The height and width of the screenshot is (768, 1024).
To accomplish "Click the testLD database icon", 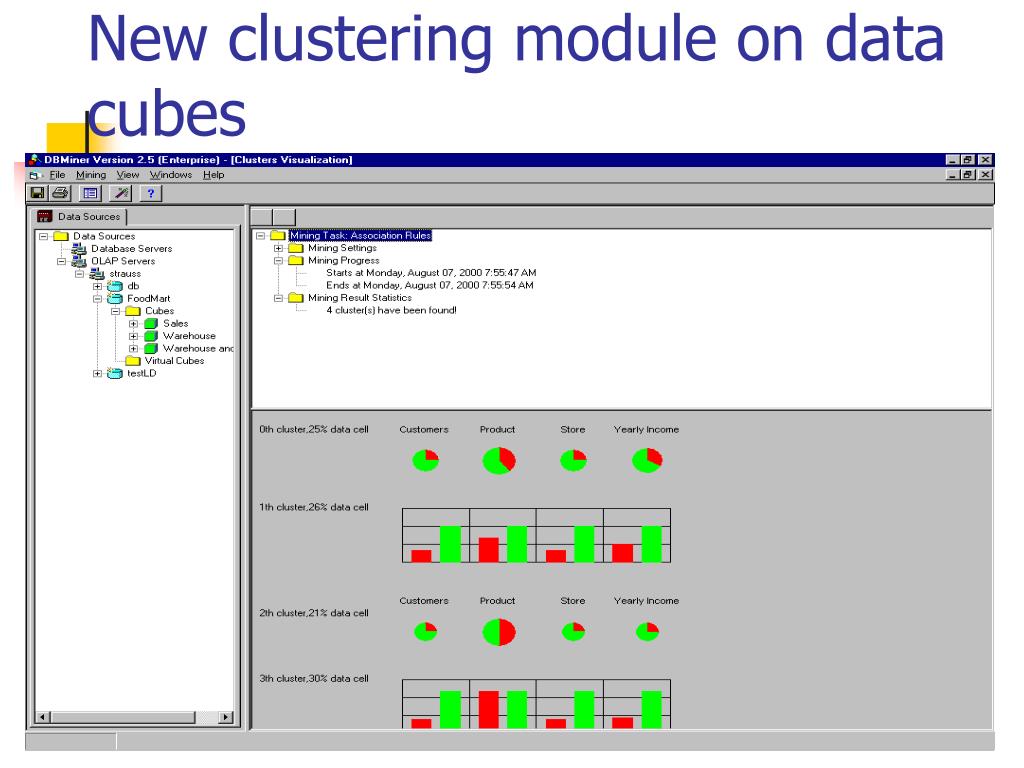I will pos(115,373).
